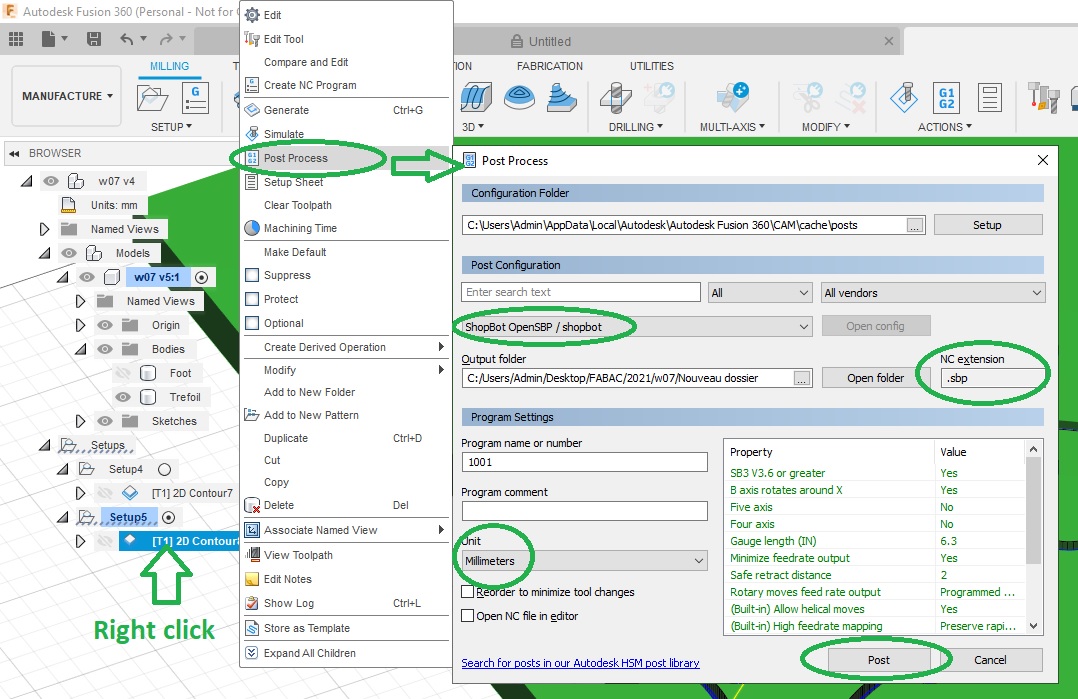Viewport: 1078px width, 699px height.
Task: Expand the Setup4 2D Contour7 node
Action: (x=80, y=493)
